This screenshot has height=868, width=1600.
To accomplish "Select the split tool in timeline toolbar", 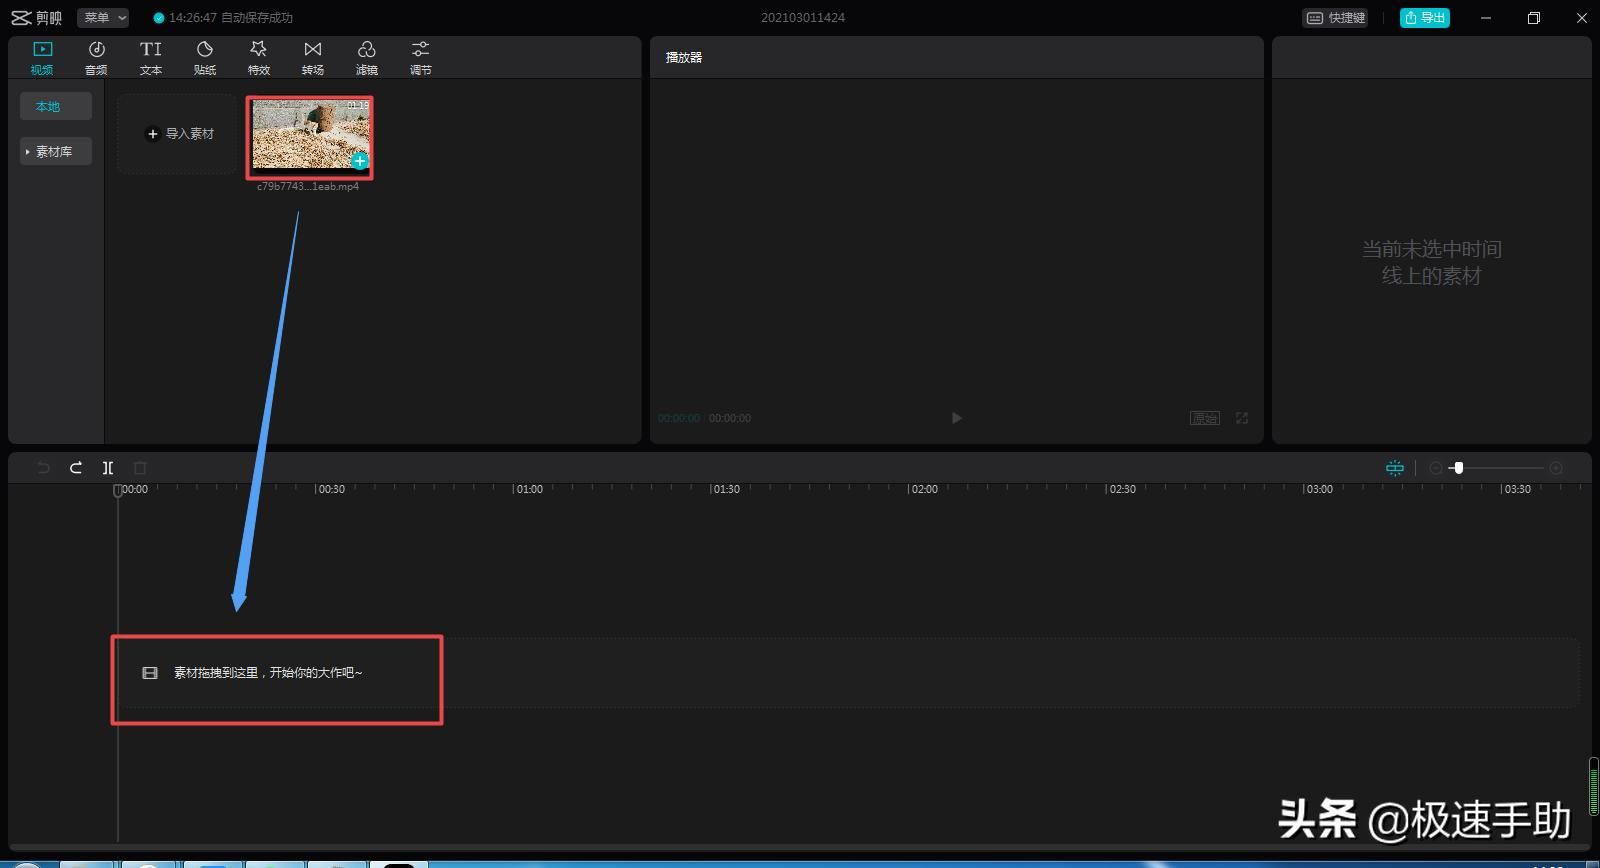I will coord(108,468).
